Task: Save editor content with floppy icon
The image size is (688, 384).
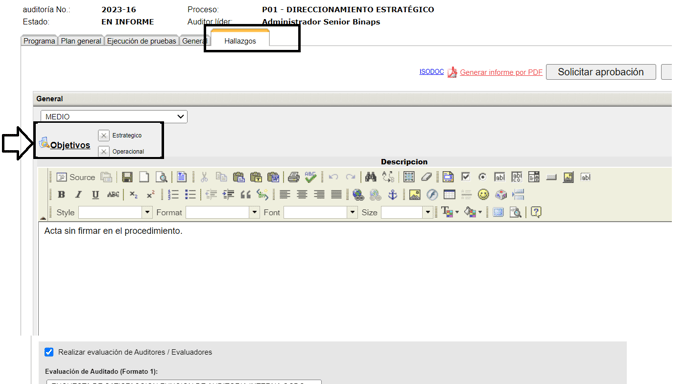Action: pos(127,177)
